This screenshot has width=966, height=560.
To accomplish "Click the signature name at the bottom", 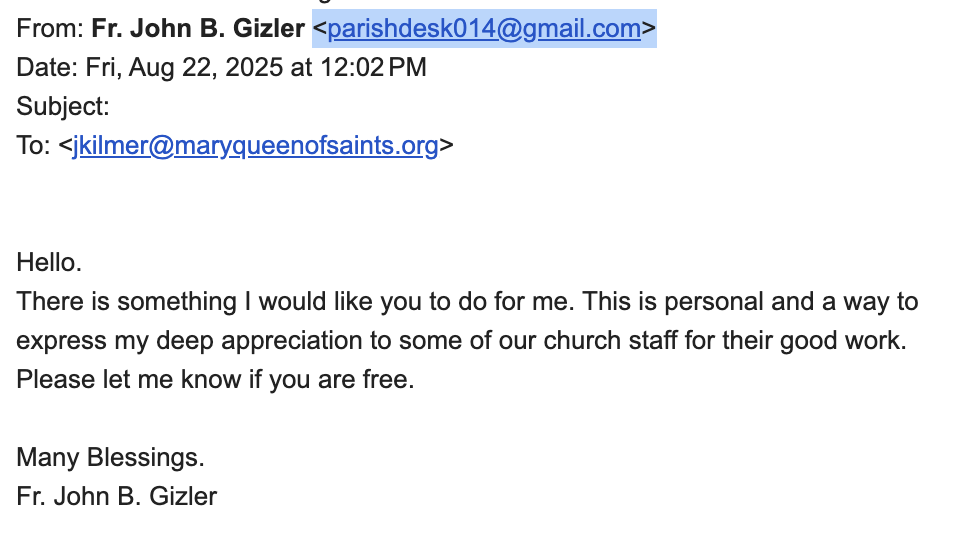I will 116,497.
